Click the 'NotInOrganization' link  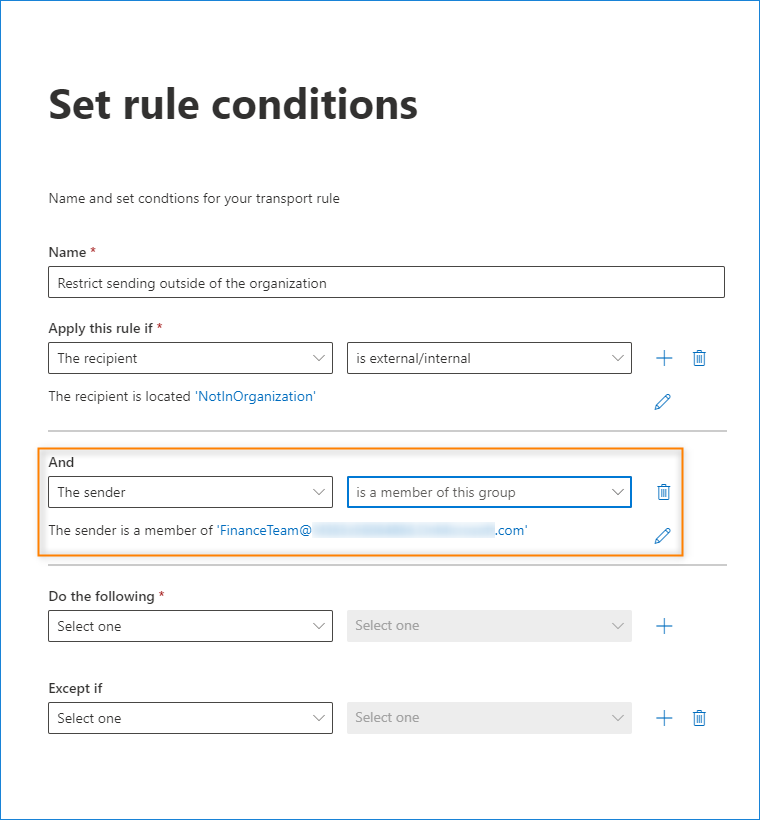255,396
